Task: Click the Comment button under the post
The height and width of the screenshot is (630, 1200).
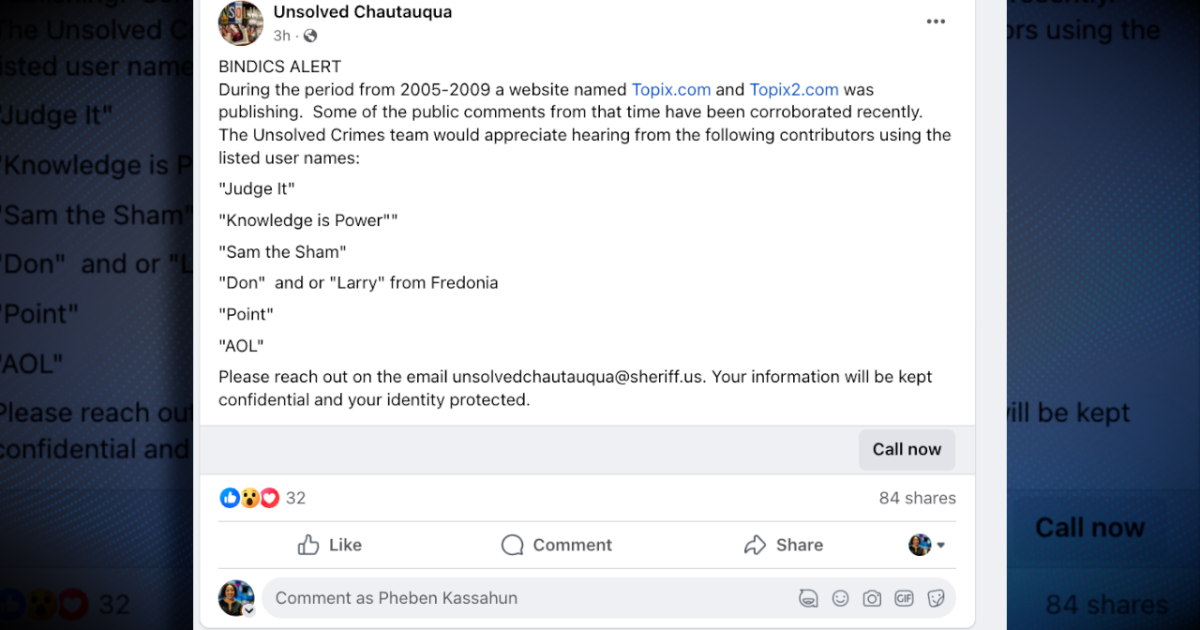Action: (x=556, y=545)
